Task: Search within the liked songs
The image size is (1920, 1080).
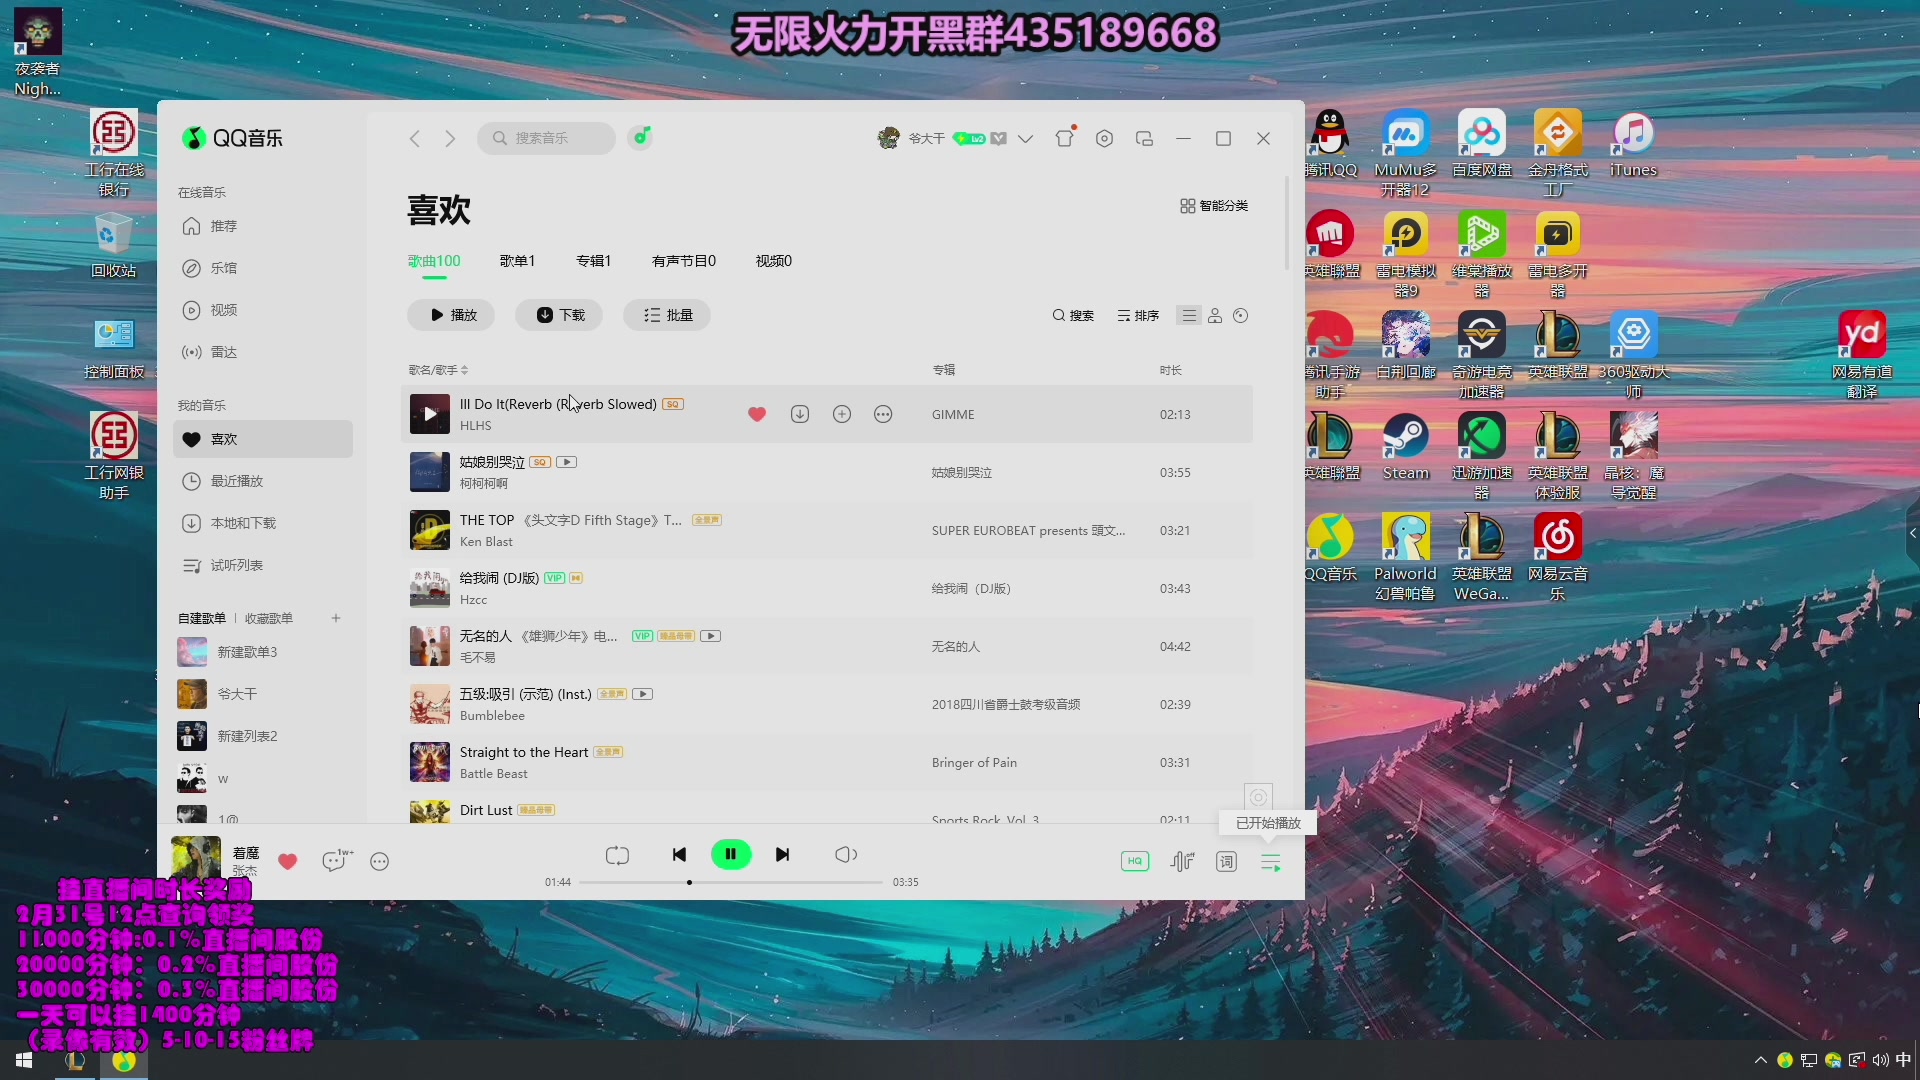Action: coord(1073,315)
